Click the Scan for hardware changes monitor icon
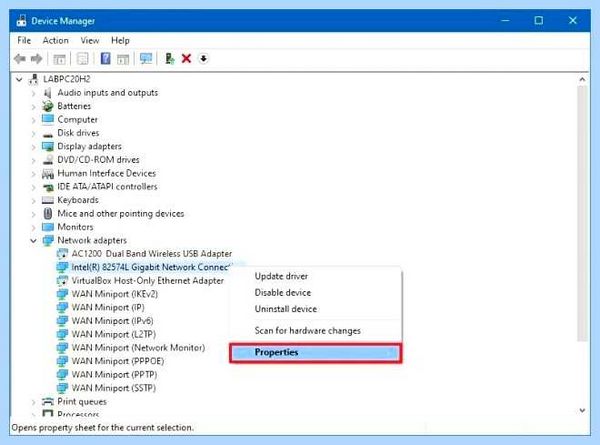 [x=146, y=59]
